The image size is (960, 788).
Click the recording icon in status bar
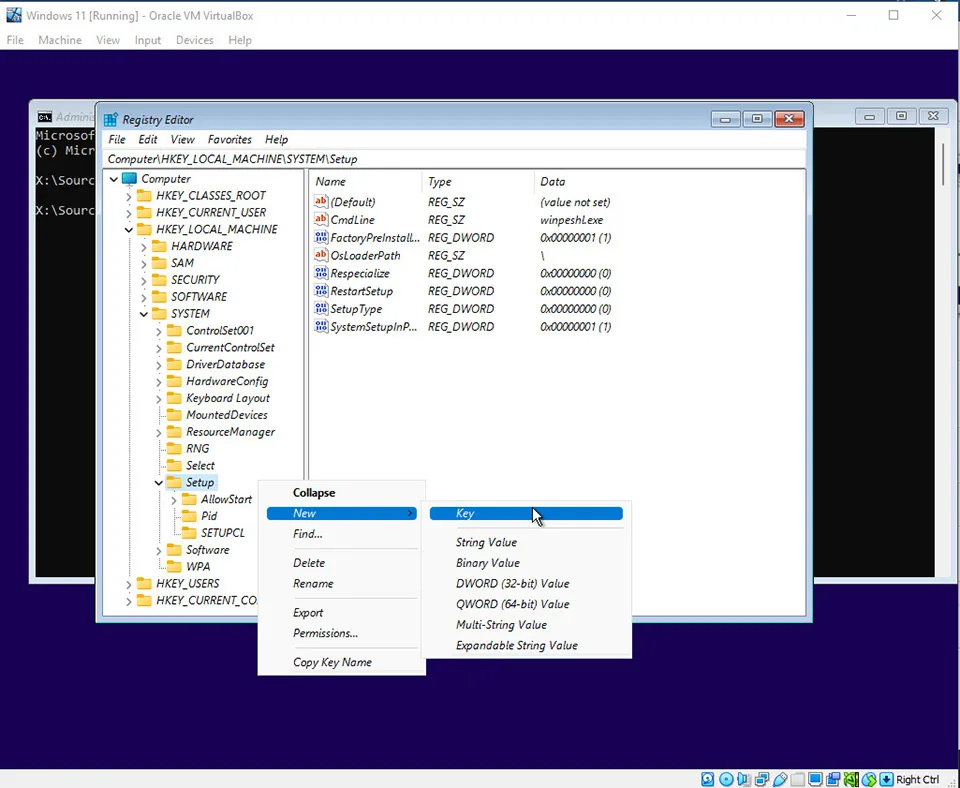[833, 779]
